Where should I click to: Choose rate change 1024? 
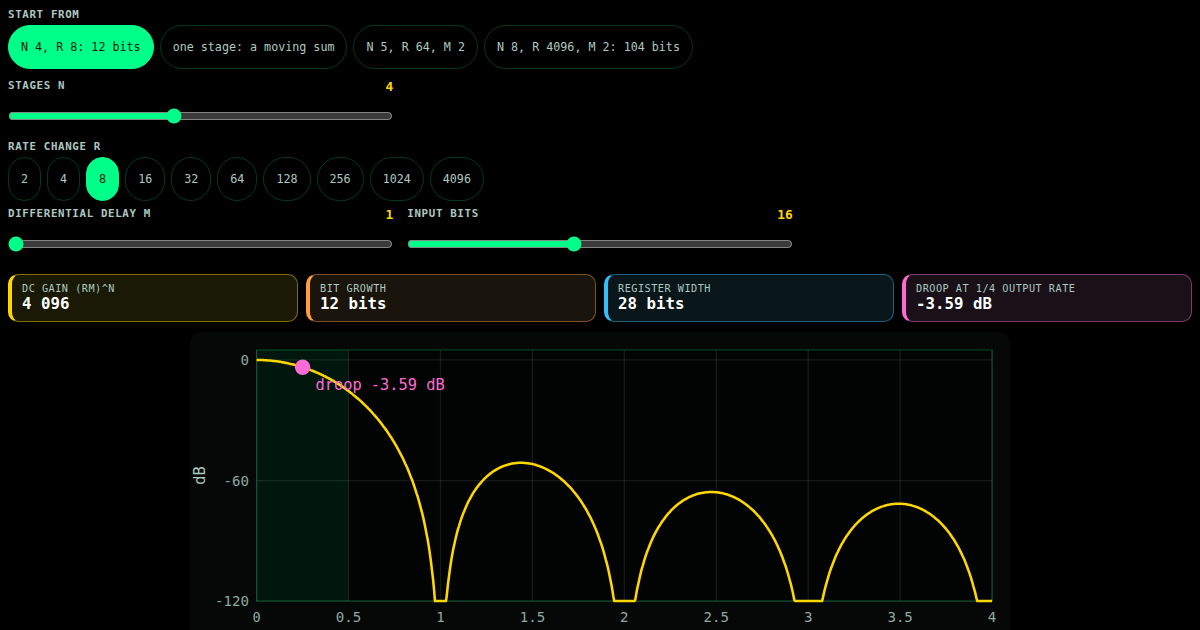coord(397,179)
